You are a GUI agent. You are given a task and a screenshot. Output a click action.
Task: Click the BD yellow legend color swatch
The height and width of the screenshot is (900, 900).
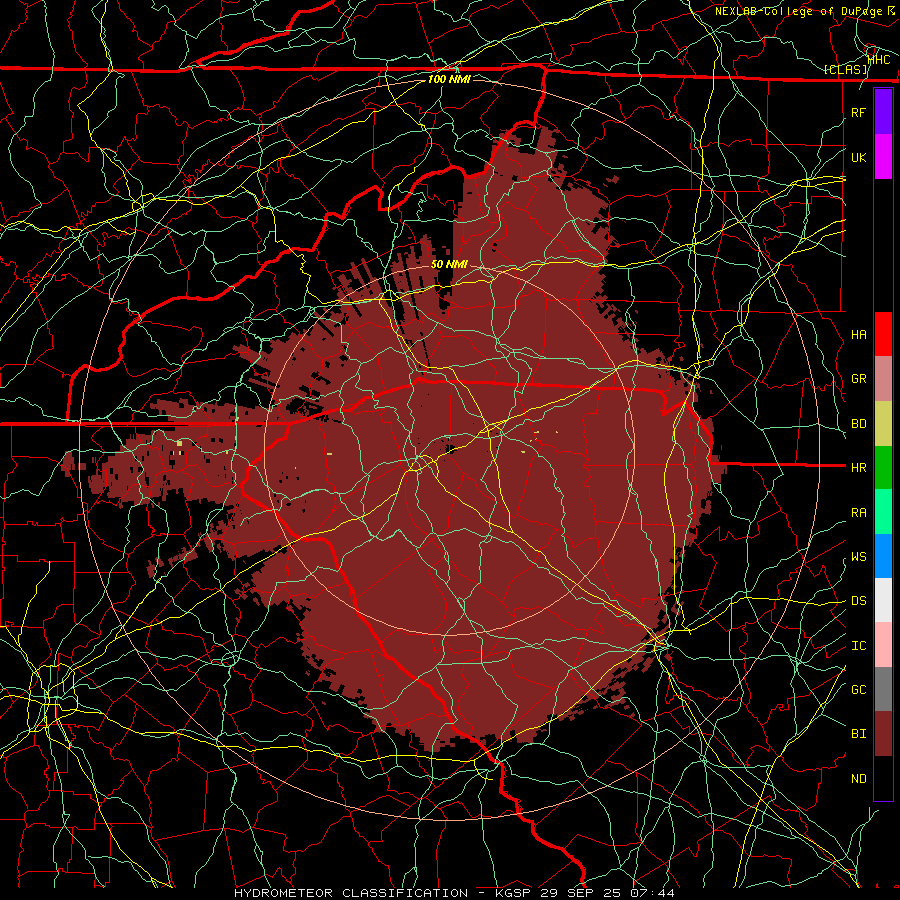pos(883,424)
